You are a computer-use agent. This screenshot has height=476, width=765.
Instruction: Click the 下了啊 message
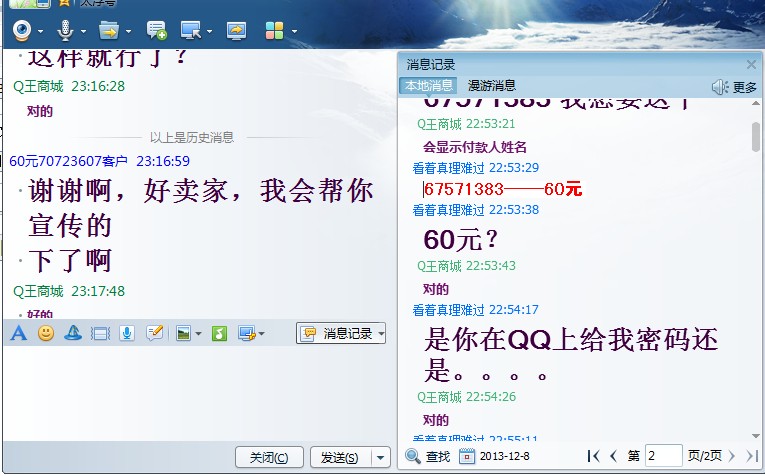[70, 260]
